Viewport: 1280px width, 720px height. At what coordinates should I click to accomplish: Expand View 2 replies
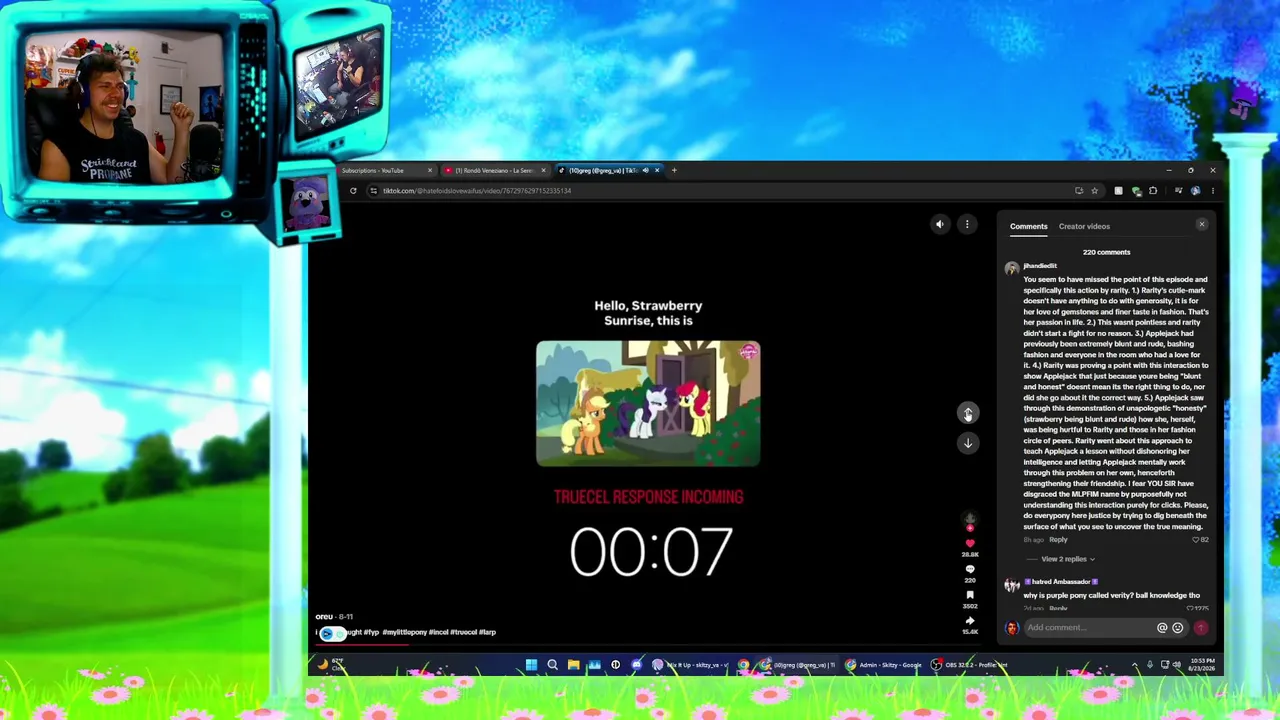click(1067, 559)
